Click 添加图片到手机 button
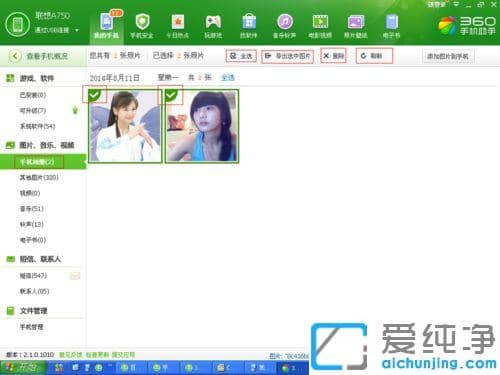Viewport: 500px width, 375px height. pos(448,56)
